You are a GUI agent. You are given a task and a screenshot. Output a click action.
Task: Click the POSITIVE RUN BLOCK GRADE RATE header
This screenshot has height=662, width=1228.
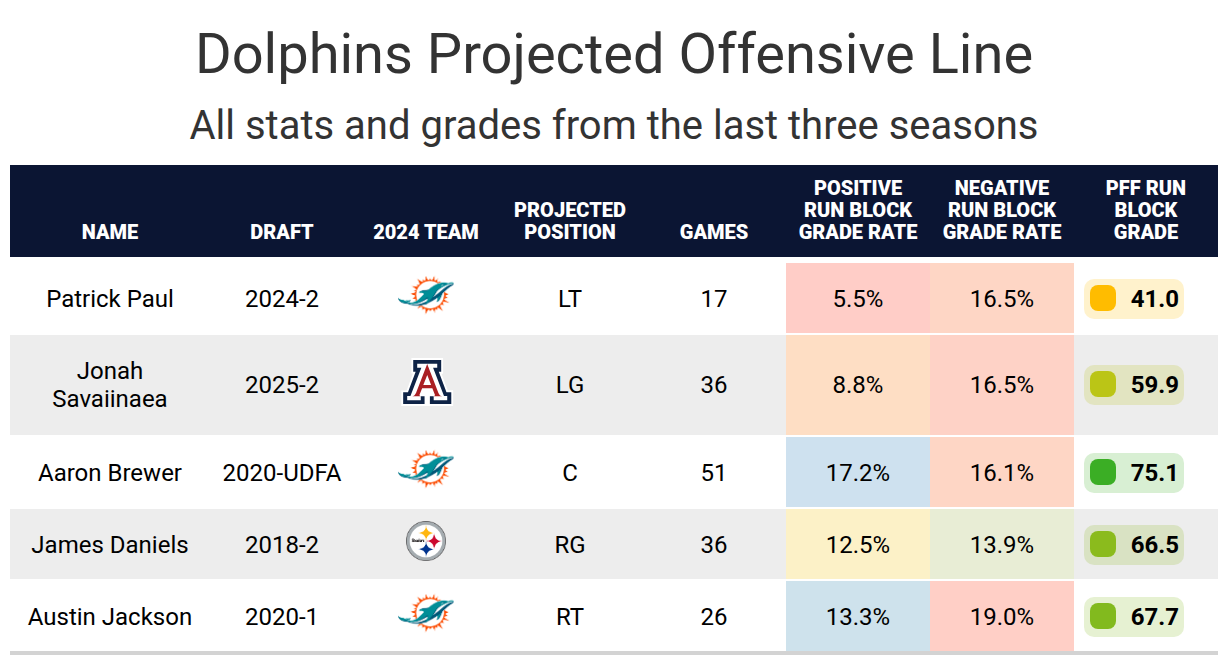point(858,210)
